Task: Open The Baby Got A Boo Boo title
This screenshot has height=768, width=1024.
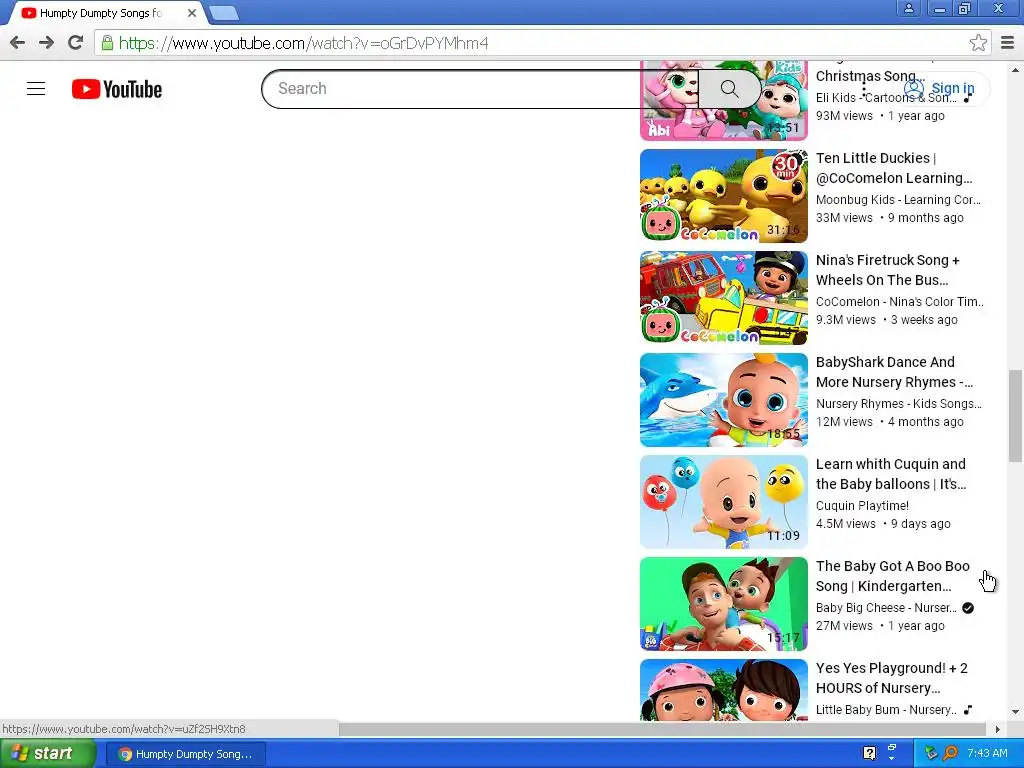Action: [x=893, y=575]
